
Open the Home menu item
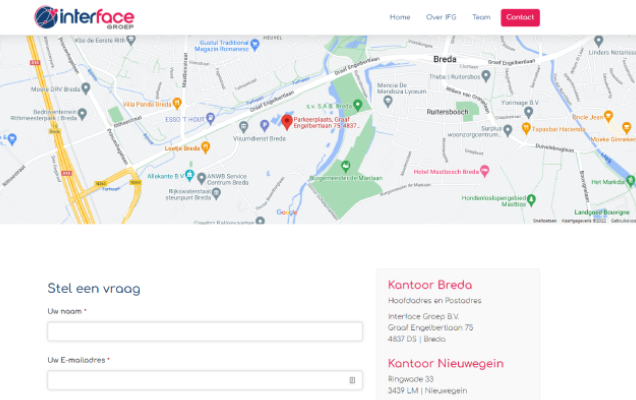[400, 17]
